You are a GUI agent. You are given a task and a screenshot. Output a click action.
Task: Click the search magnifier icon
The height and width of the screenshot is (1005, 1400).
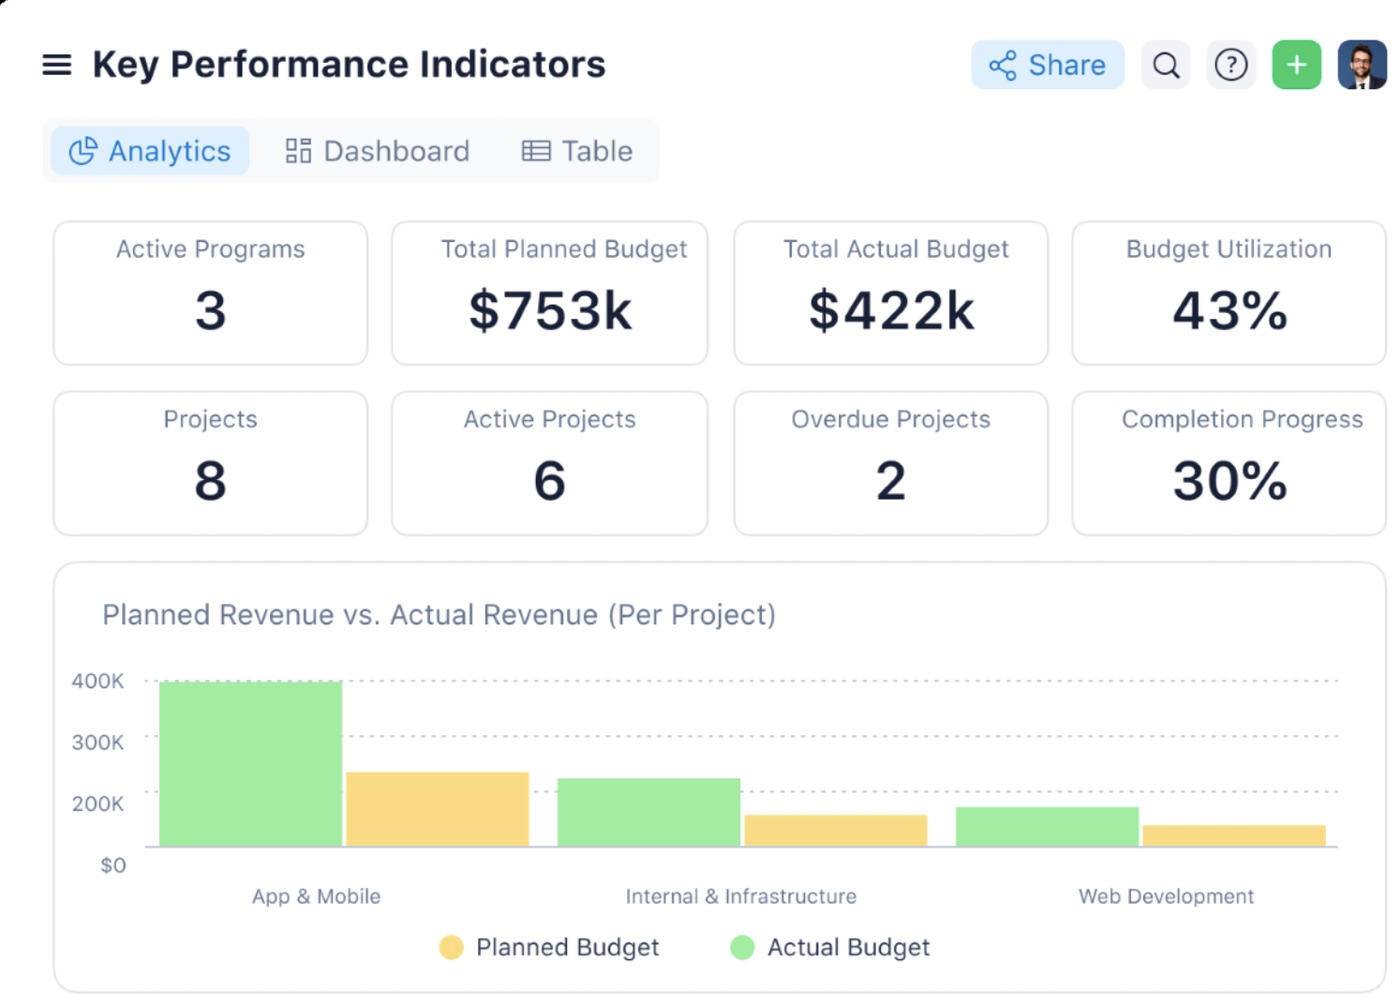coord(1165,64)
